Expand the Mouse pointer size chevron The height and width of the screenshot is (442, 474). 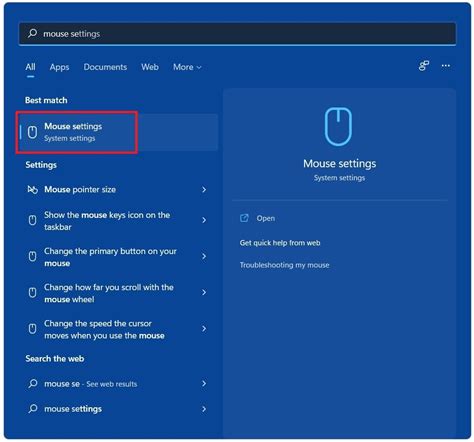204,190
